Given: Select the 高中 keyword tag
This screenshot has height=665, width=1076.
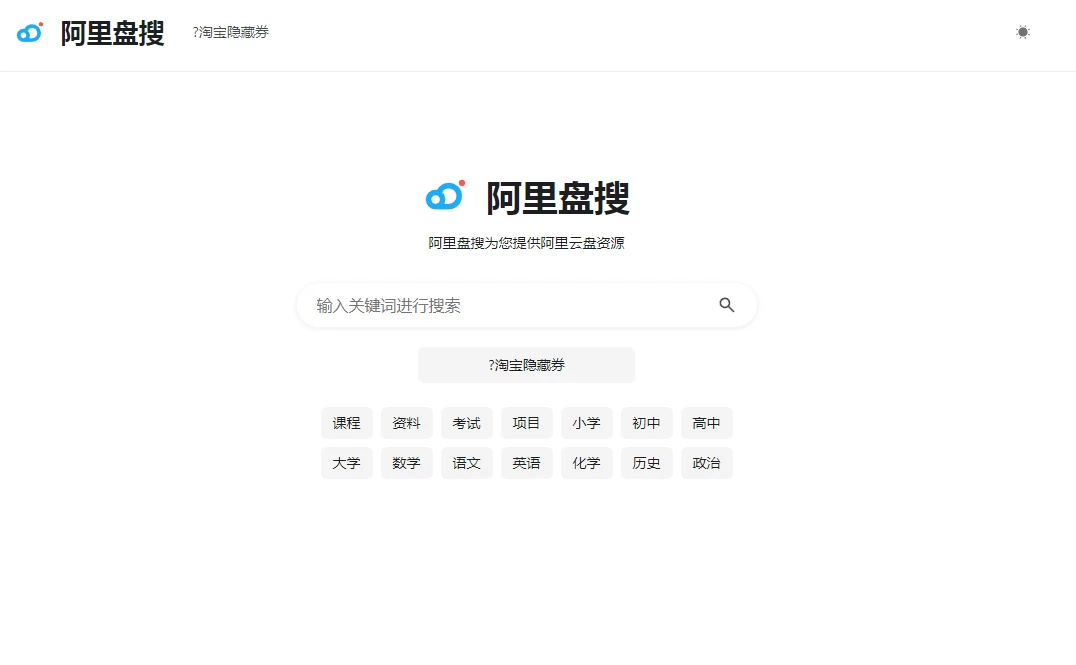Looking at the screenshot, I should pos(706,422).
